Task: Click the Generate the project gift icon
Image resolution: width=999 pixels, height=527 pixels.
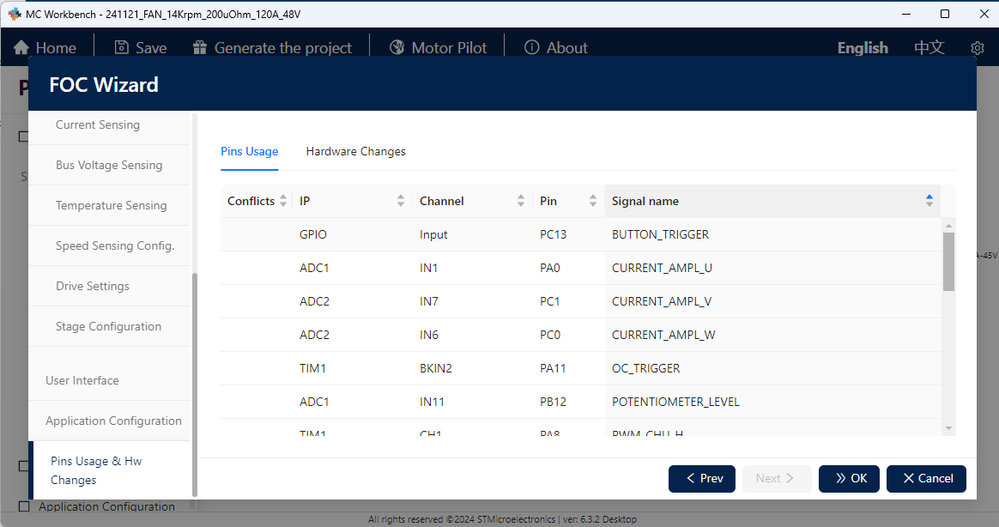Action: point(200,48)
